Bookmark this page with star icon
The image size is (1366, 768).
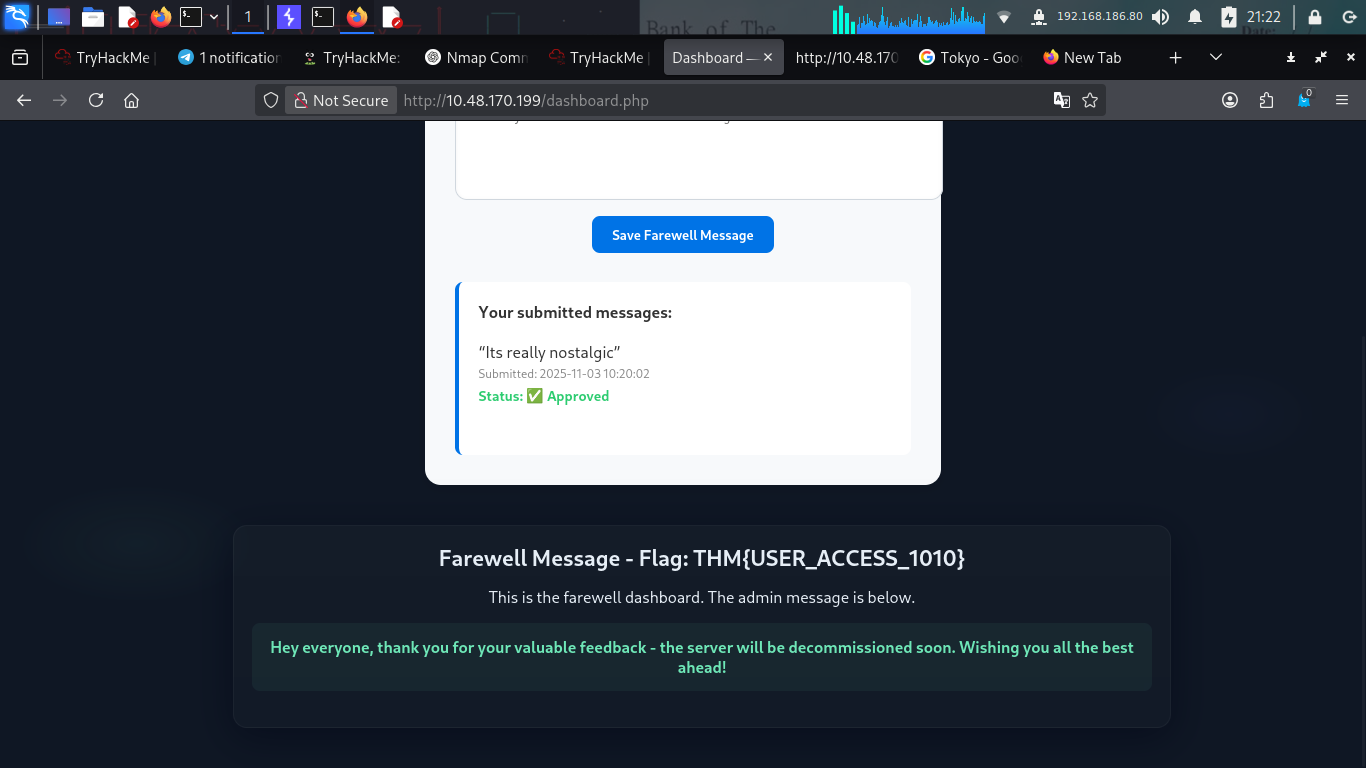tap(1090, 100)
